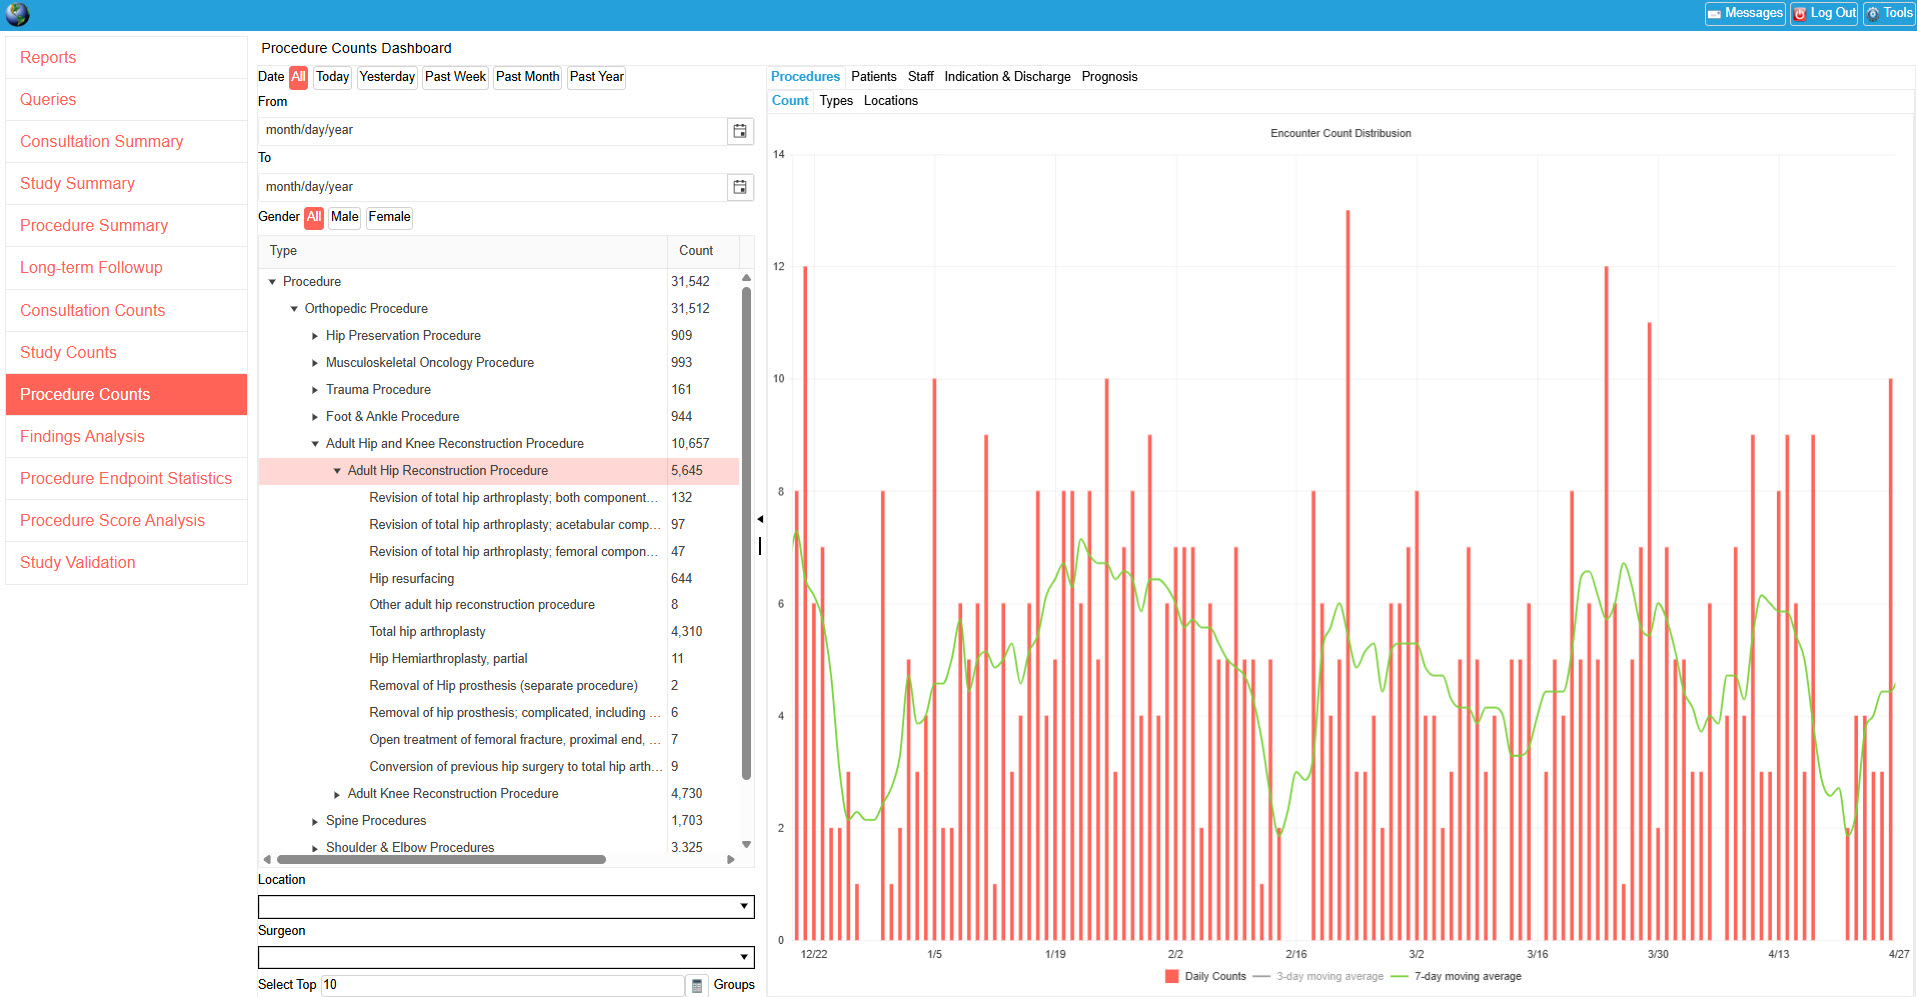
Task: Open Study Counts in the sidebar
Action: pos(126,353)
